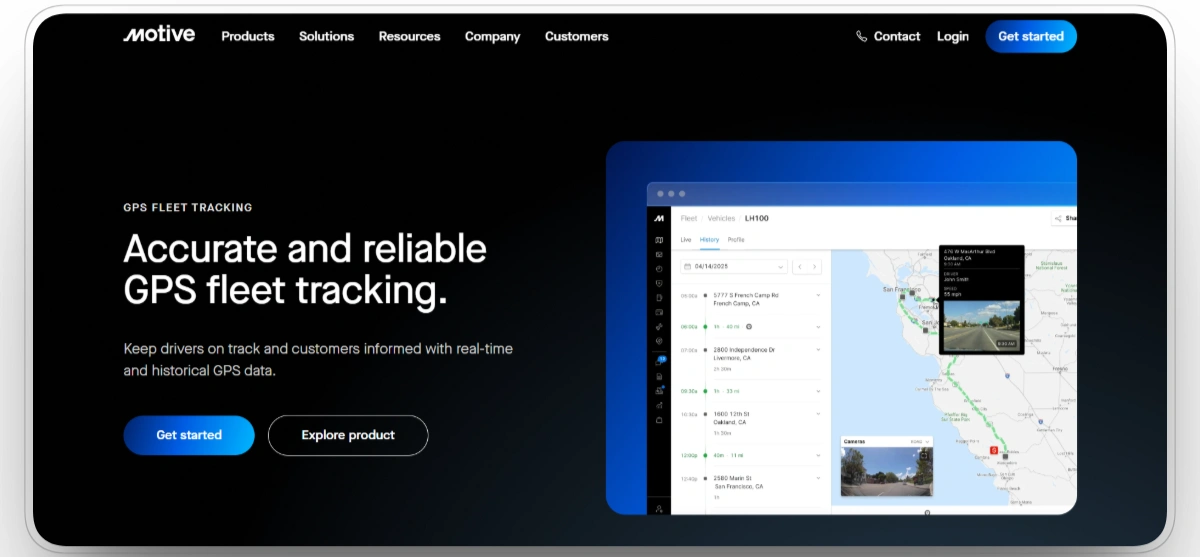The height and width of the screenshot is (557, 1200).
Task: Click the GPS FLEET TRACKING label
Action: click(x=188, y=208)
